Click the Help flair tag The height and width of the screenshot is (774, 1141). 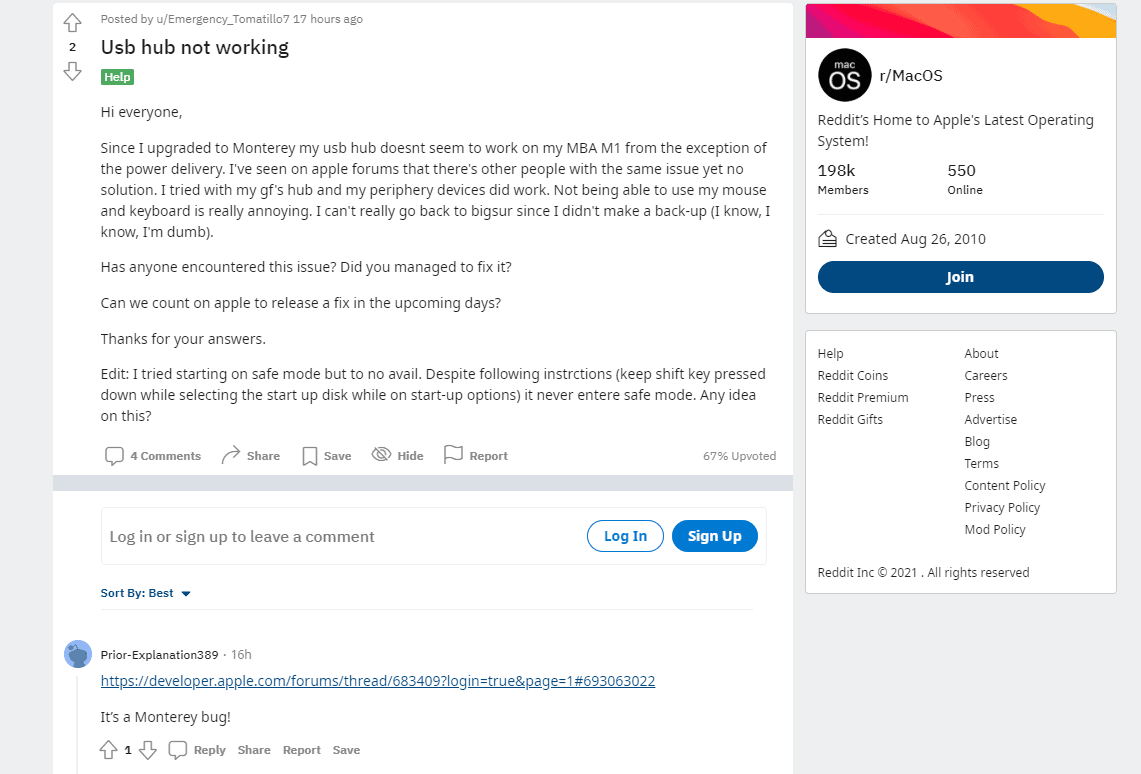tap(117, 77)
